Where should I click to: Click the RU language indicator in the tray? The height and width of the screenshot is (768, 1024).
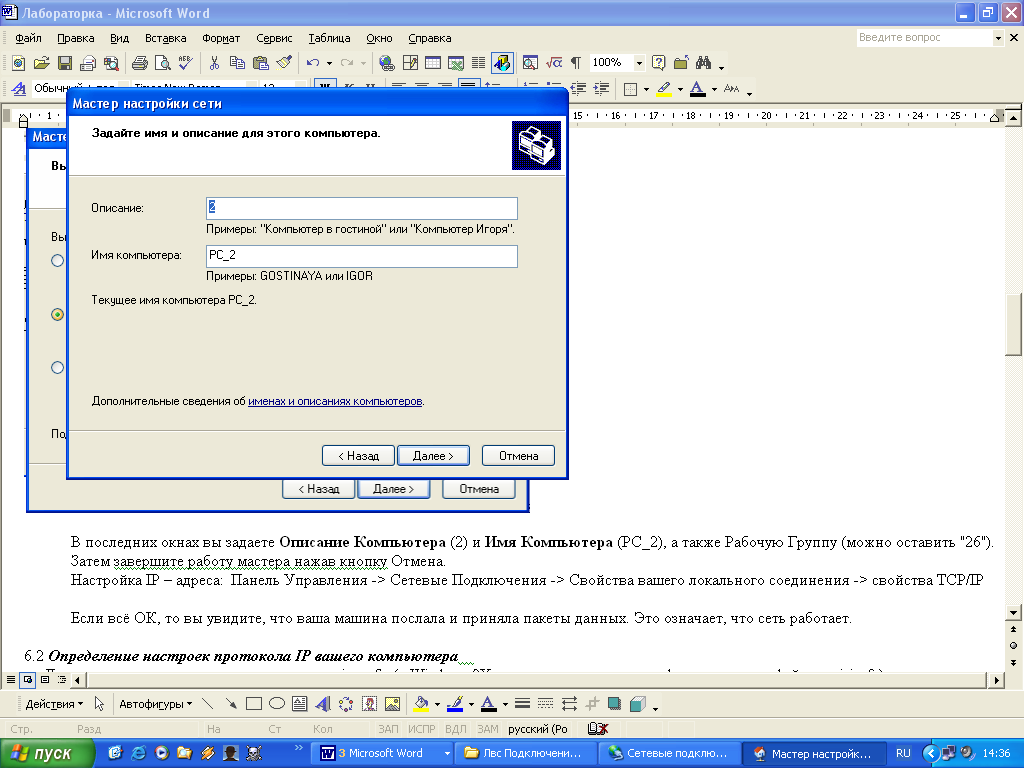(x=903, y=753)
